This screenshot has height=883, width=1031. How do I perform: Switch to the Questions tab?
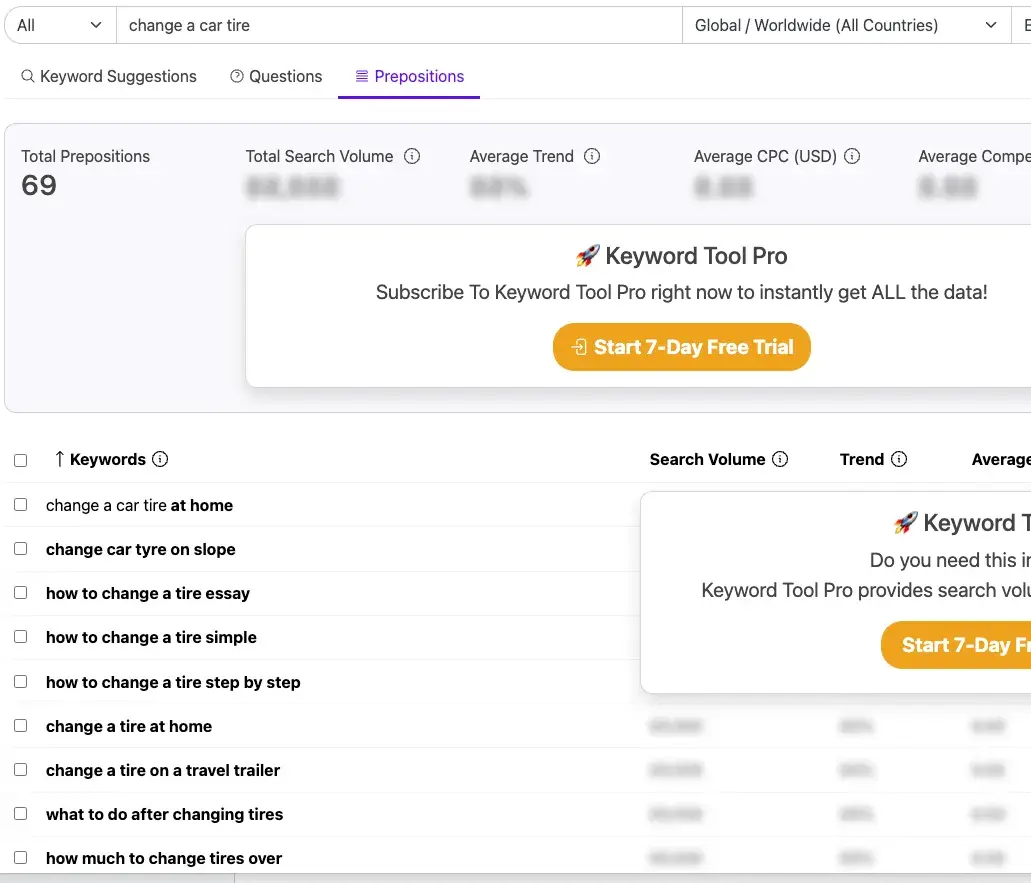(x=276, y=76)
